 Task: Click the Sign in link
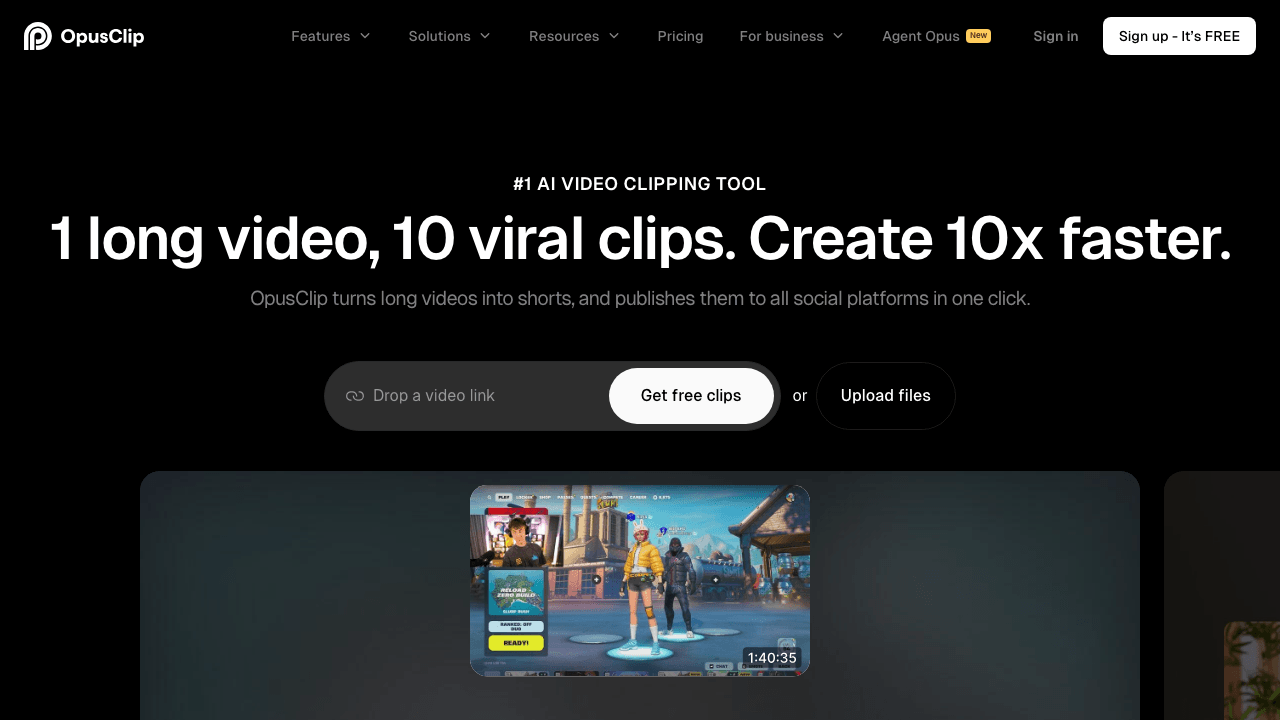(1056, 36)
